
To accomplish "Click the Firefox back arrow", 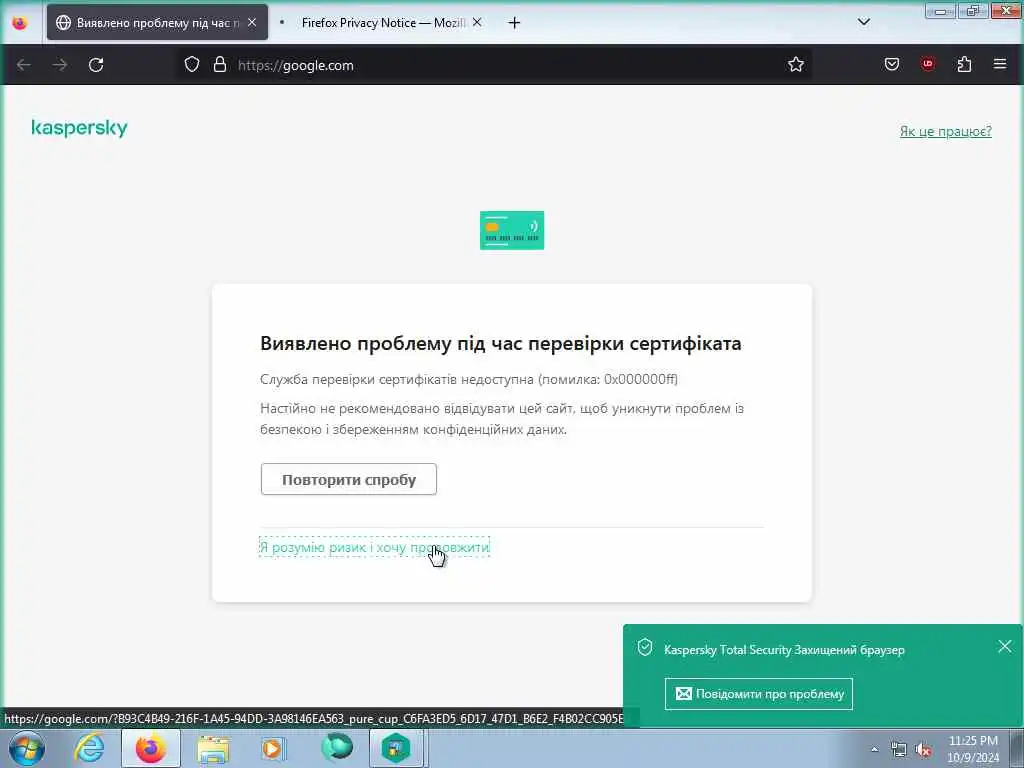I will [24, 65].
